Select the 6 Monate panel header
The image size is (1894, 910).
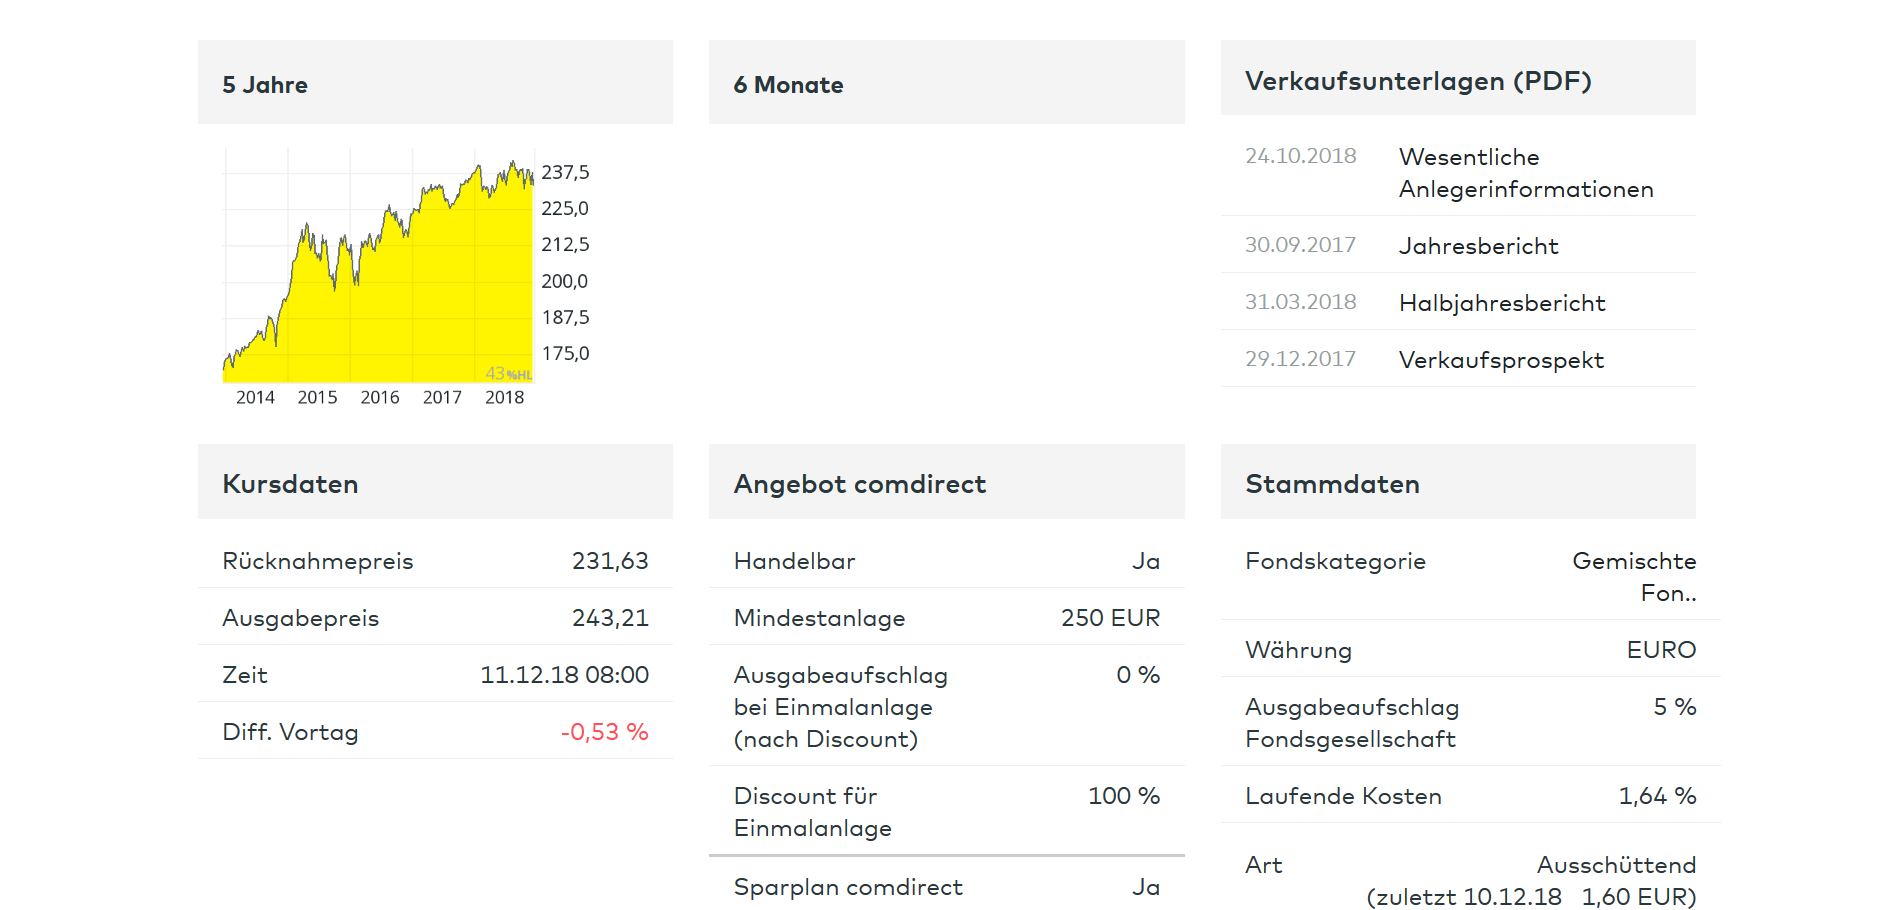[946, 83]
